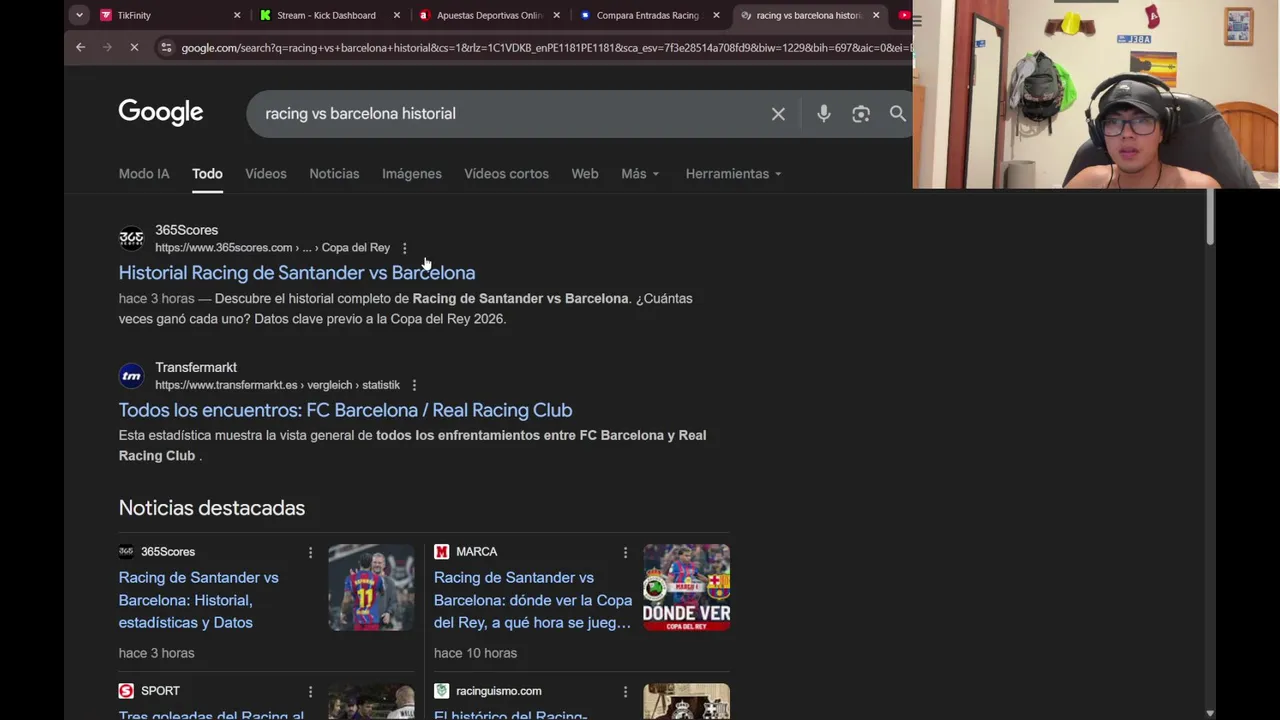Clear the search query with the X icon
The width and height of the screenshot is (1280, 720).
(x=778, y=114)
